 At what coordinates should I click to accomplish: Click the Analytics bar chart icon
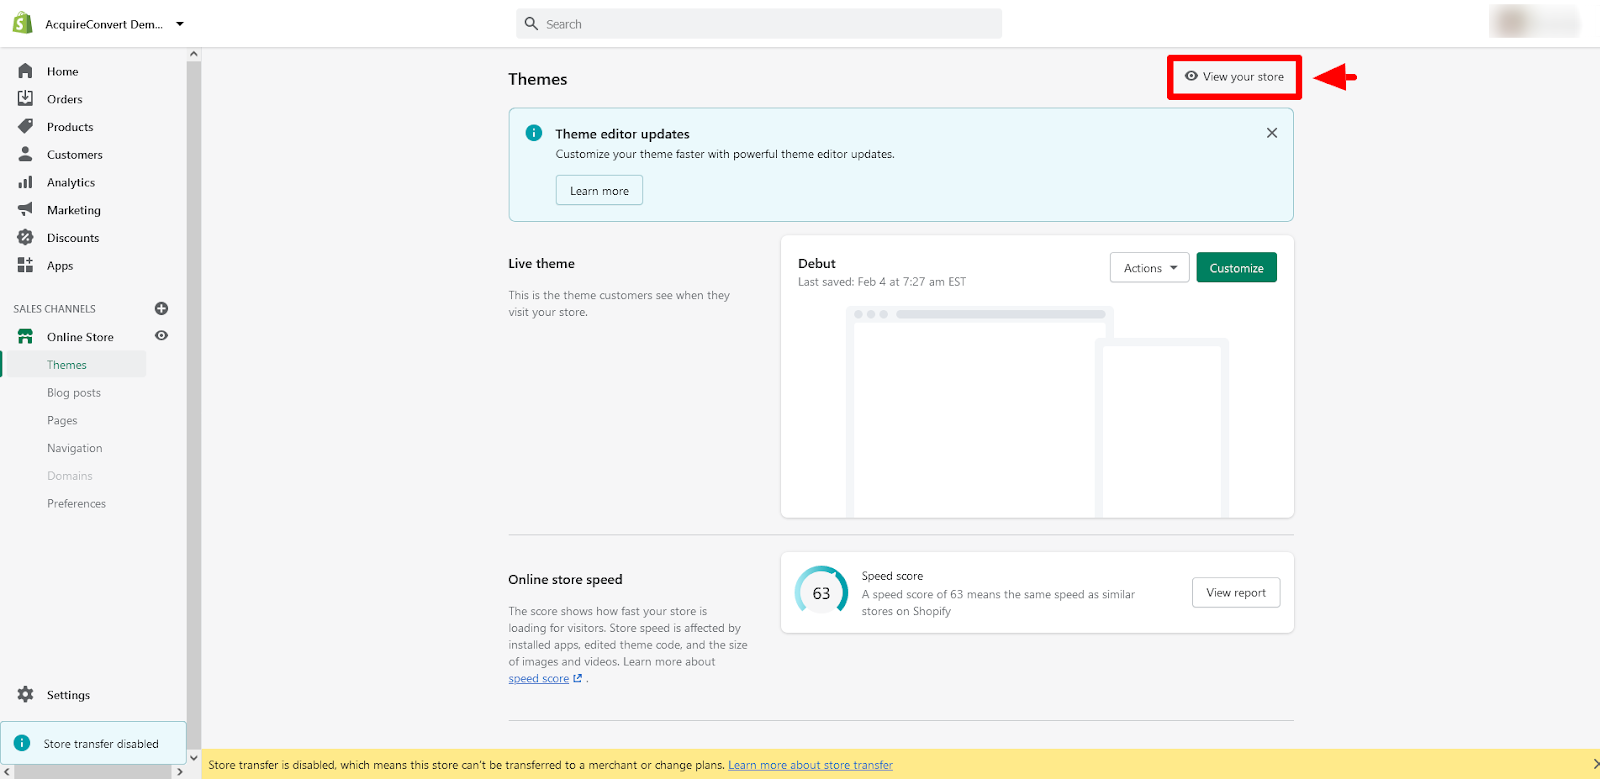25,182
